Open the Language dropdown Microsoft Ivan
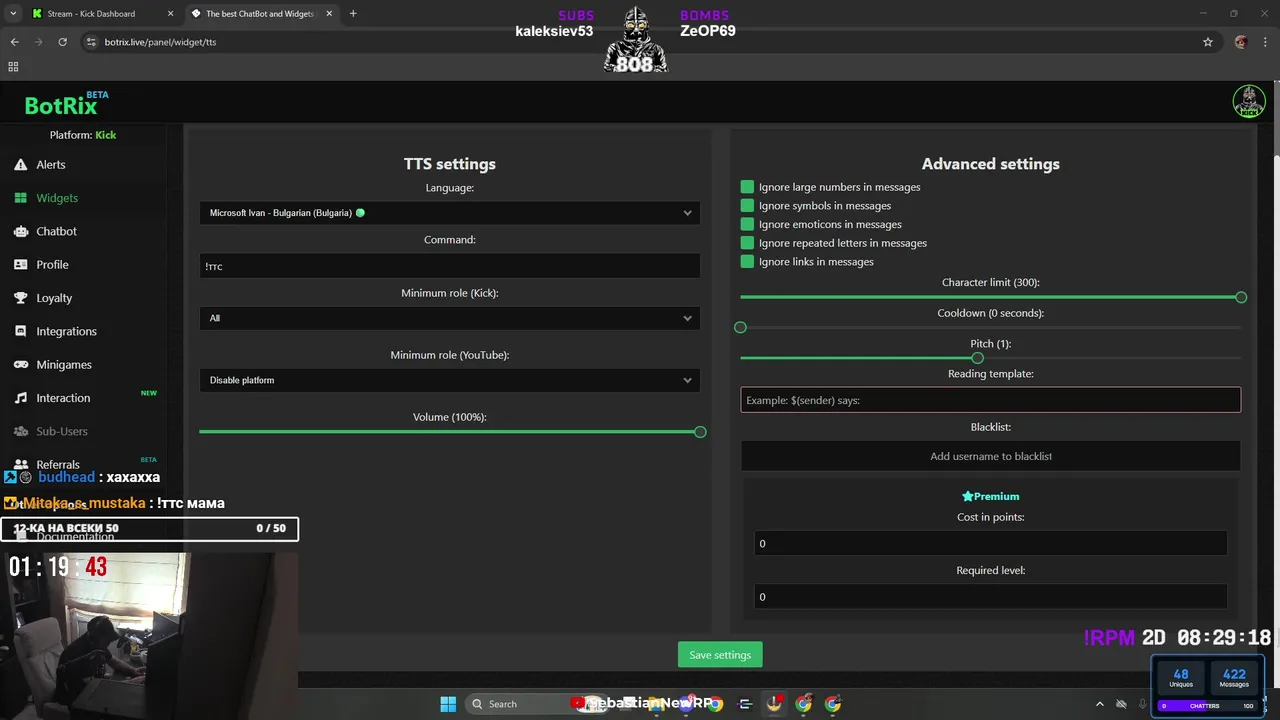The height and width of the screenshot is (720, 1280). tap(450, 213)
